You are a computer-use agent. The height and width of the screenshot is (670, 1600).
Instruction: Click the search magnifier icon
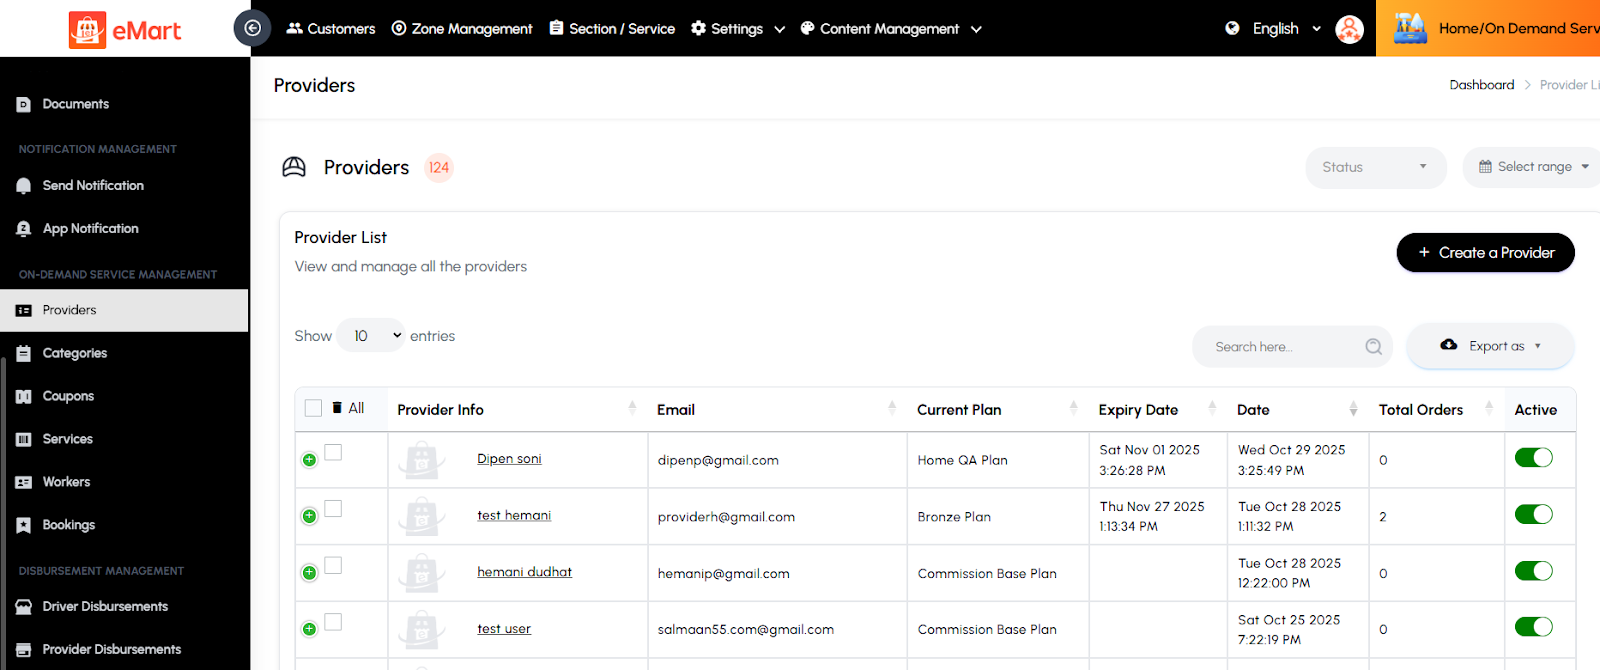click(1373, 347)
